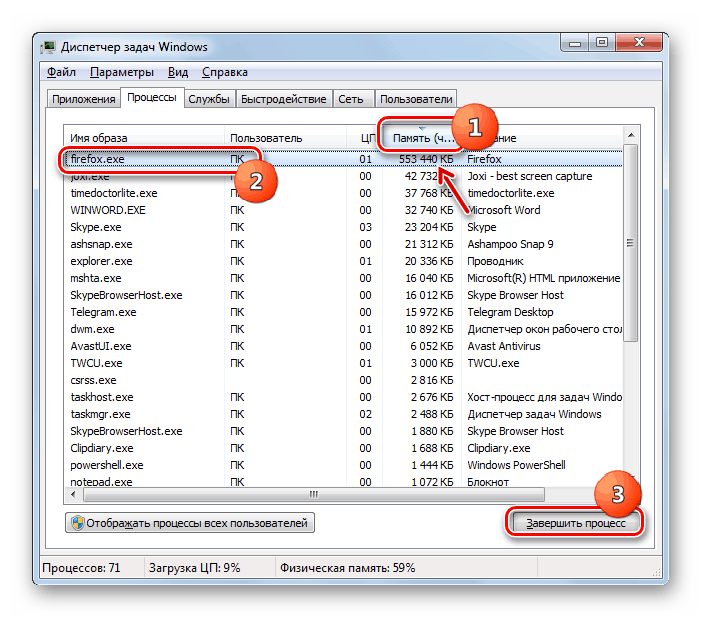Select the dwm.exe process

tap(343, 330)
